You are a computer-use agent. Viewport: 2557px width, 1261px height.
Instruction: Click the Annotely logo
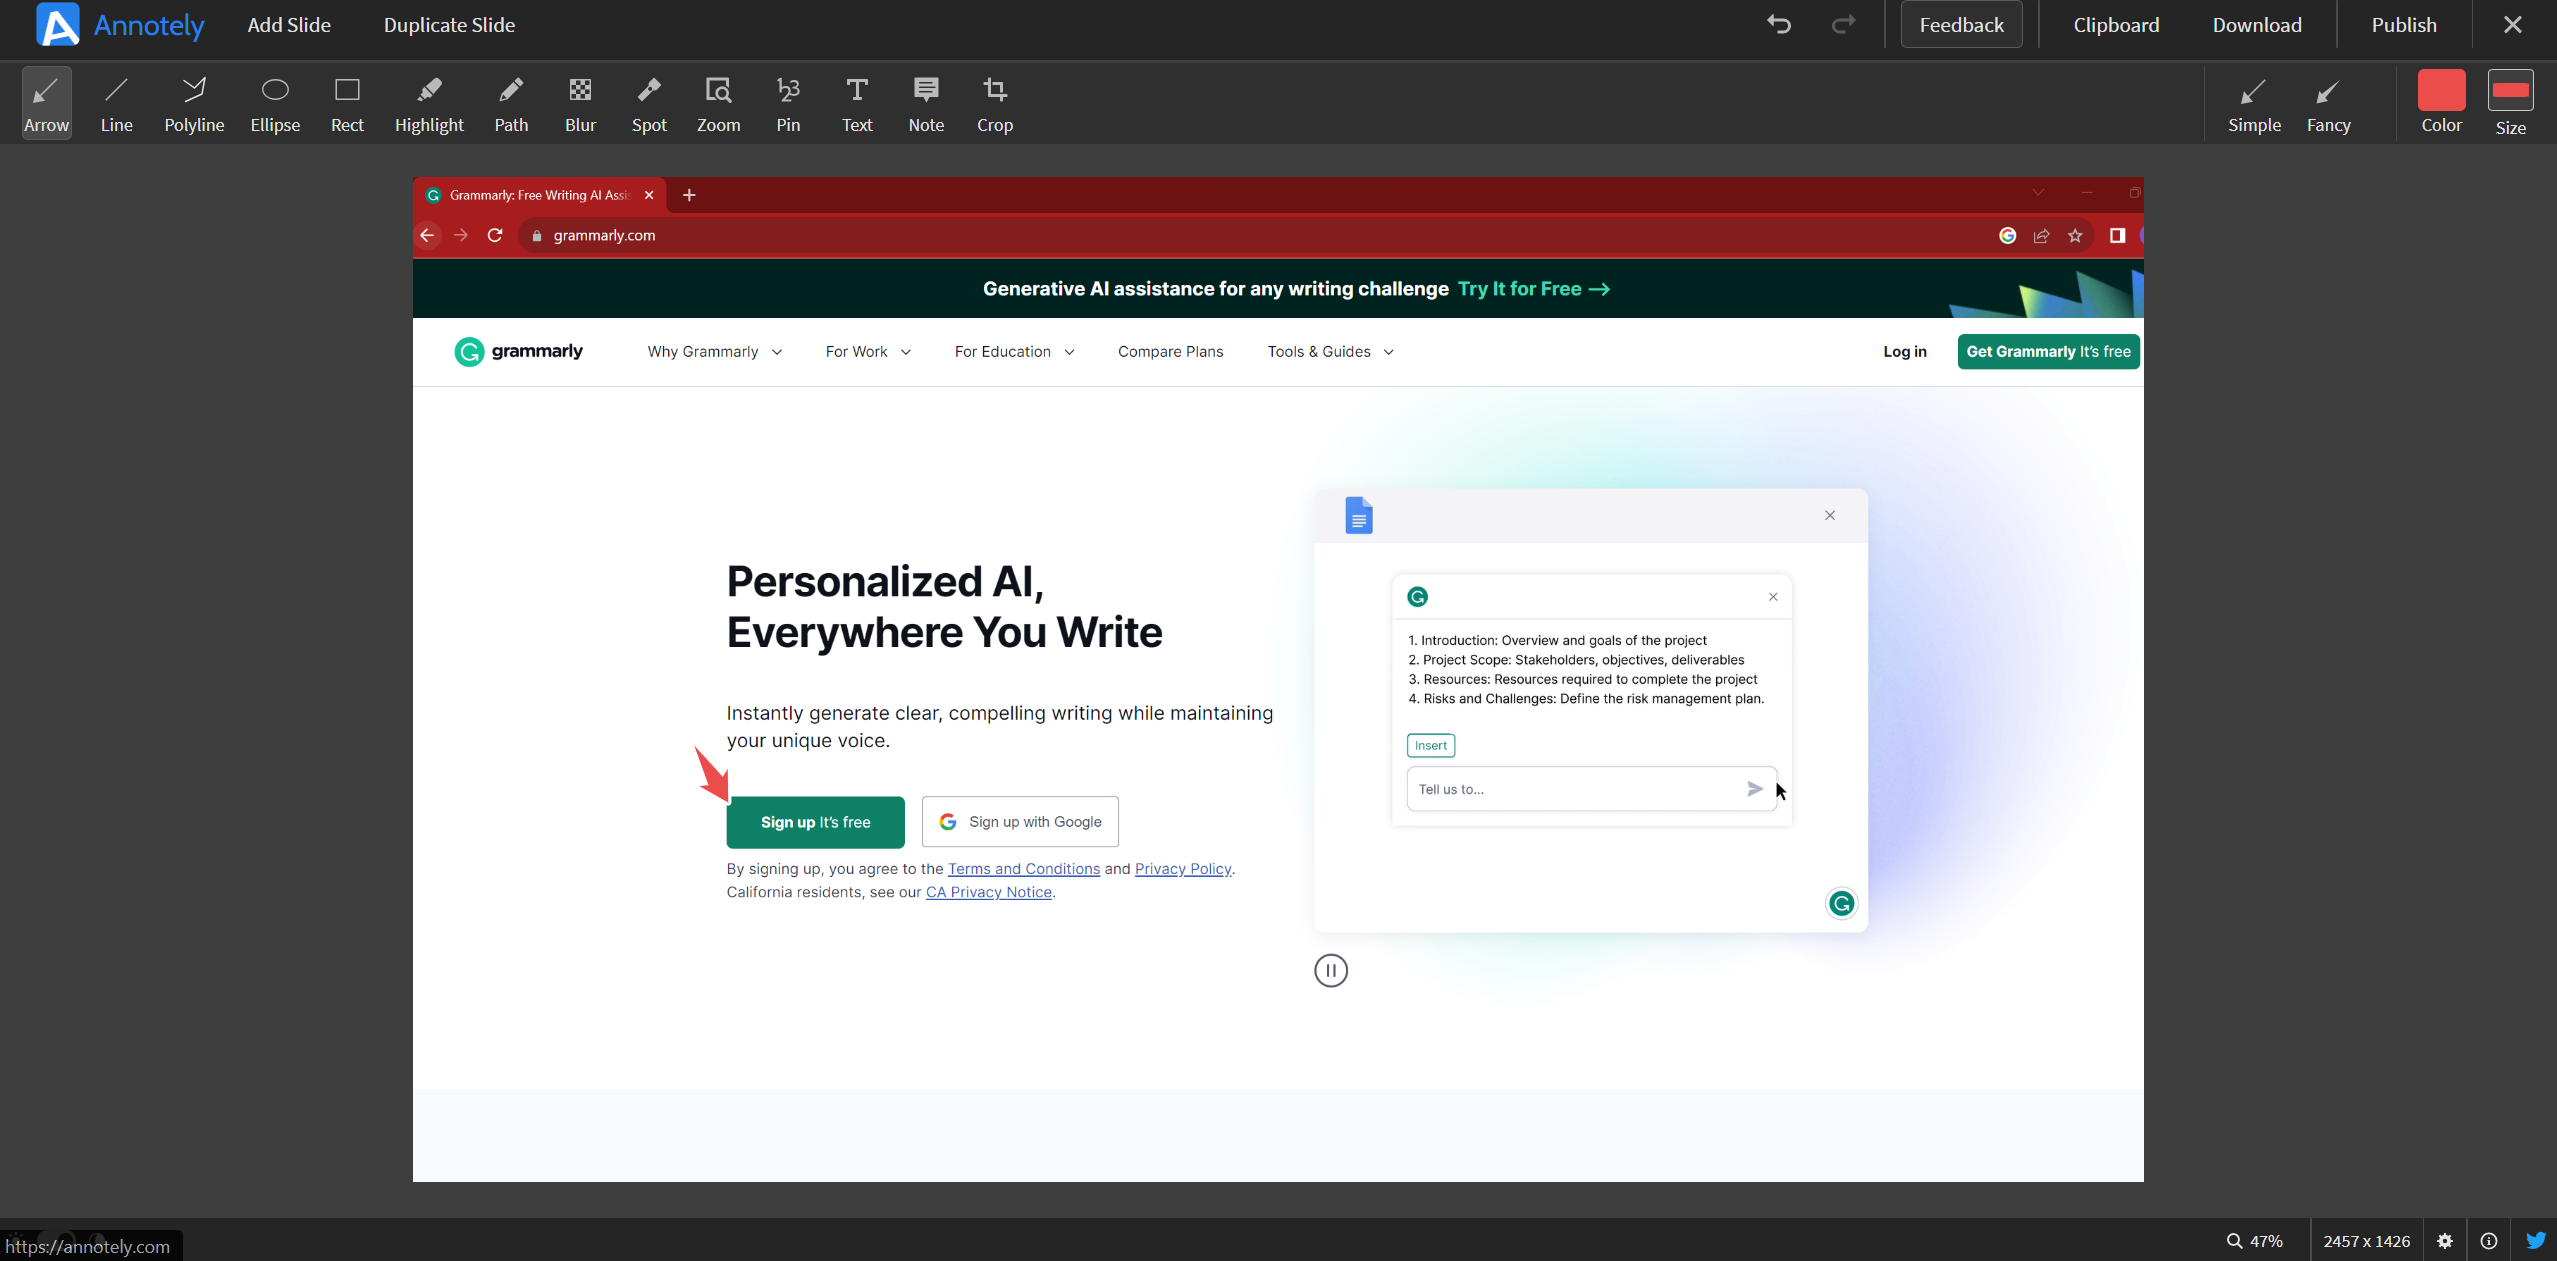120,25
